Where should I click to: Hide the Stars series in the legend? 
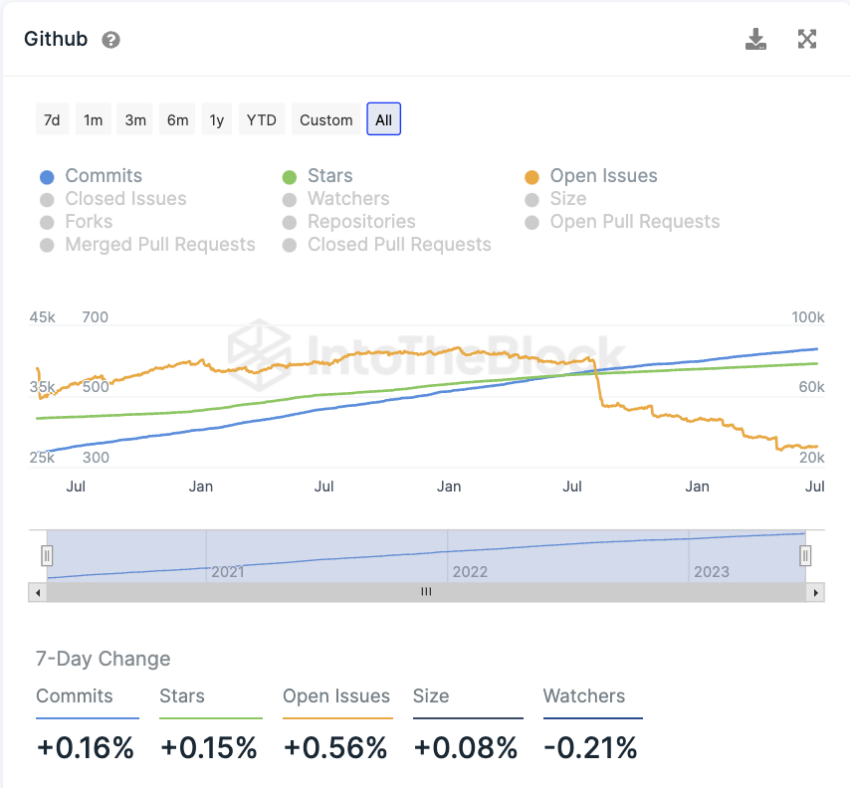tap(318, 176)
